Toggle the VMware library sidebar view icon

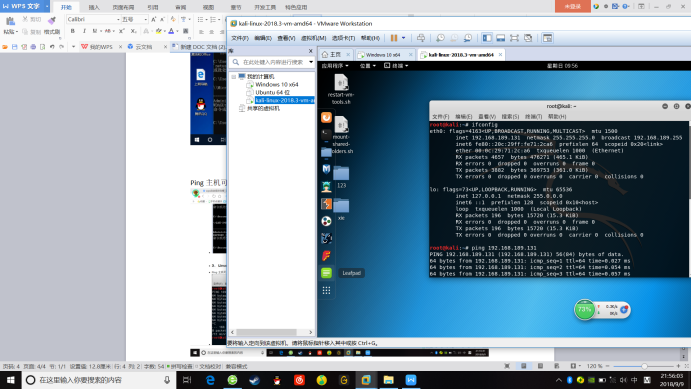coord(487,38)
